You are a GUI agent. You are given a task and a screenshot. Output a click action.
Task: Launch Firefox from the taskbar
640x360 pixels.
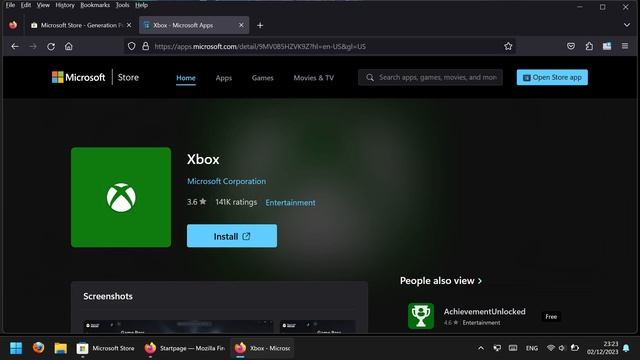pos(38,348)
